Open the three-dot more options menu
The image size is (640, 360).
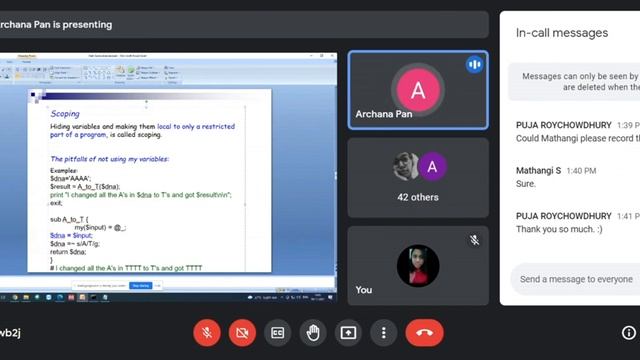coord(384,333)
